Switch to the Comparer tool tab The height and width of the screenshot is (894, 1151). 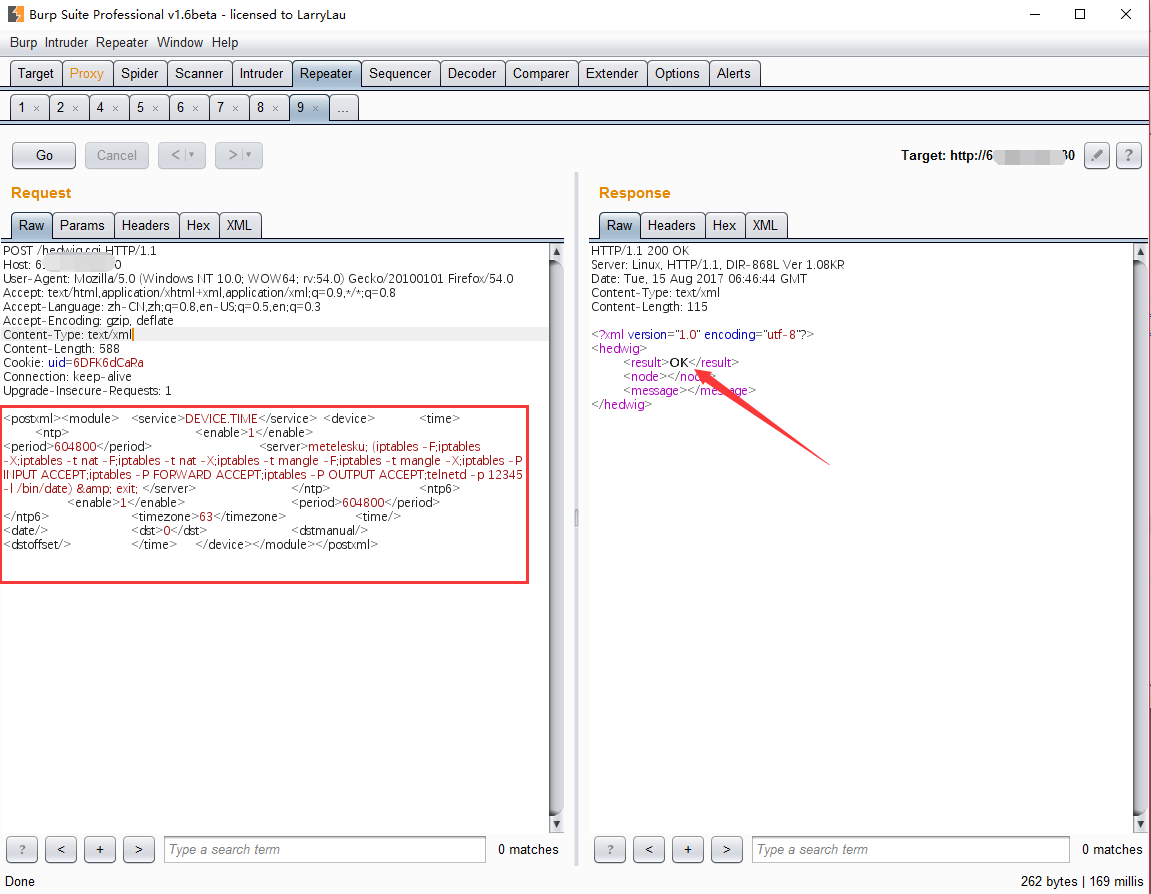(541, 73)
